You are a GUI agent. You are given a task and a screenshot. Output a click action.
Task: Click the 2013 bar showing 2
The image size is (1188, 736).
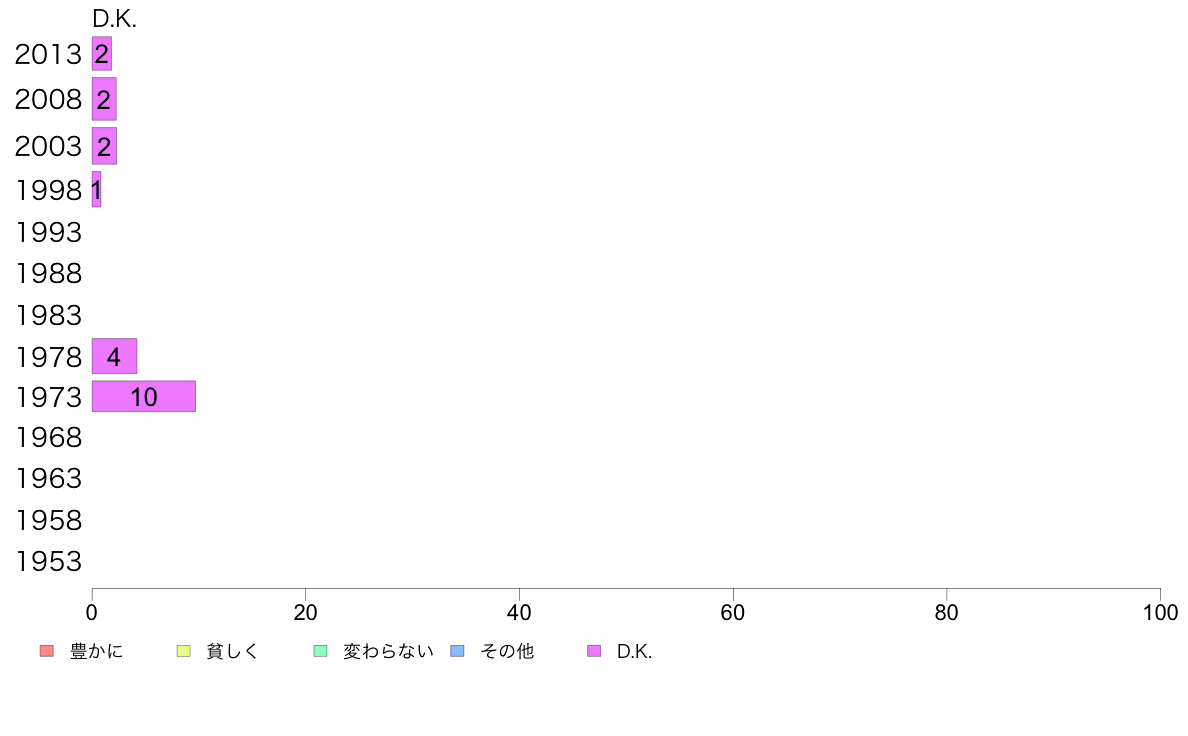(x=102, y=54)
